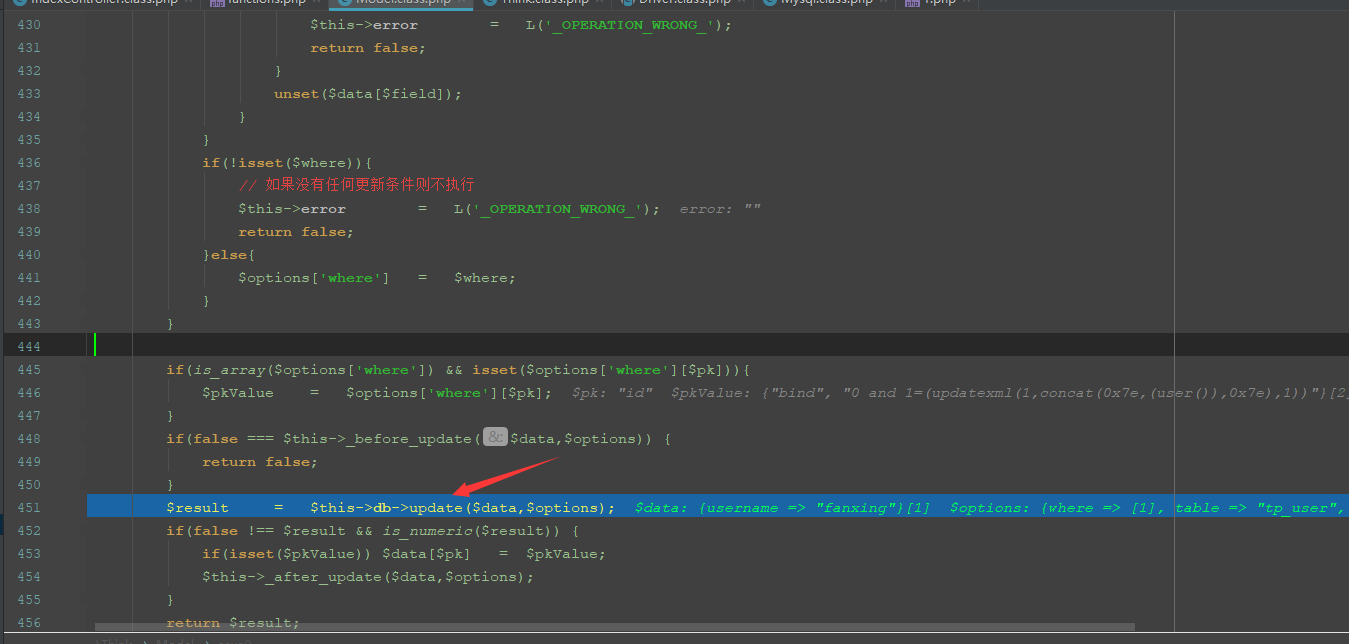Click the inline debug value '$data: {username => "fanxing"}[1]'
The height and width of the screenshot is (644, 1349).
pos(782,508)
